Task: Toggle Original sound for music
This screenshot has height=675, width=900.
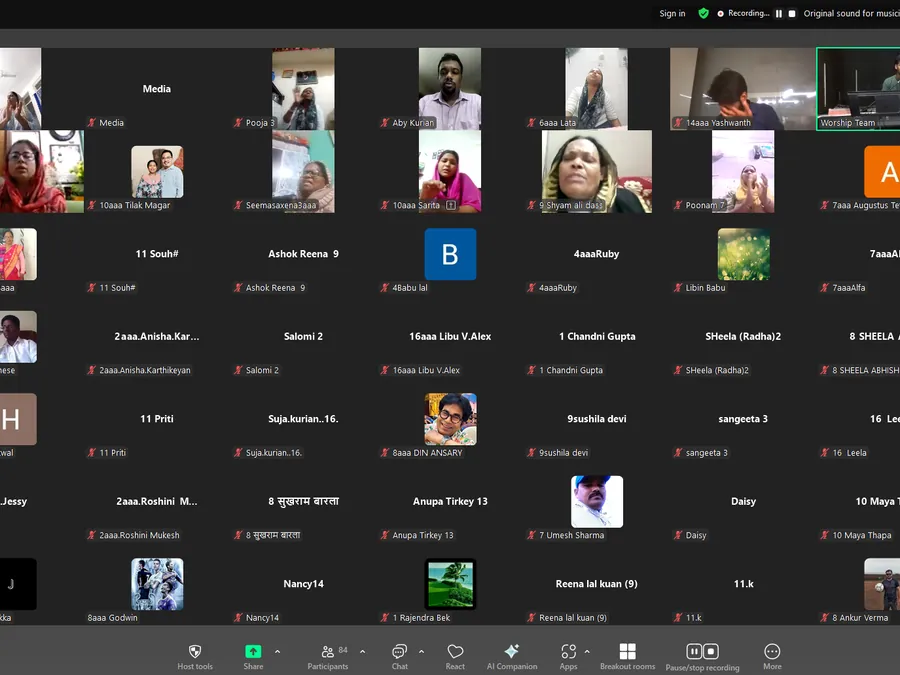Action: pos(852,13)
